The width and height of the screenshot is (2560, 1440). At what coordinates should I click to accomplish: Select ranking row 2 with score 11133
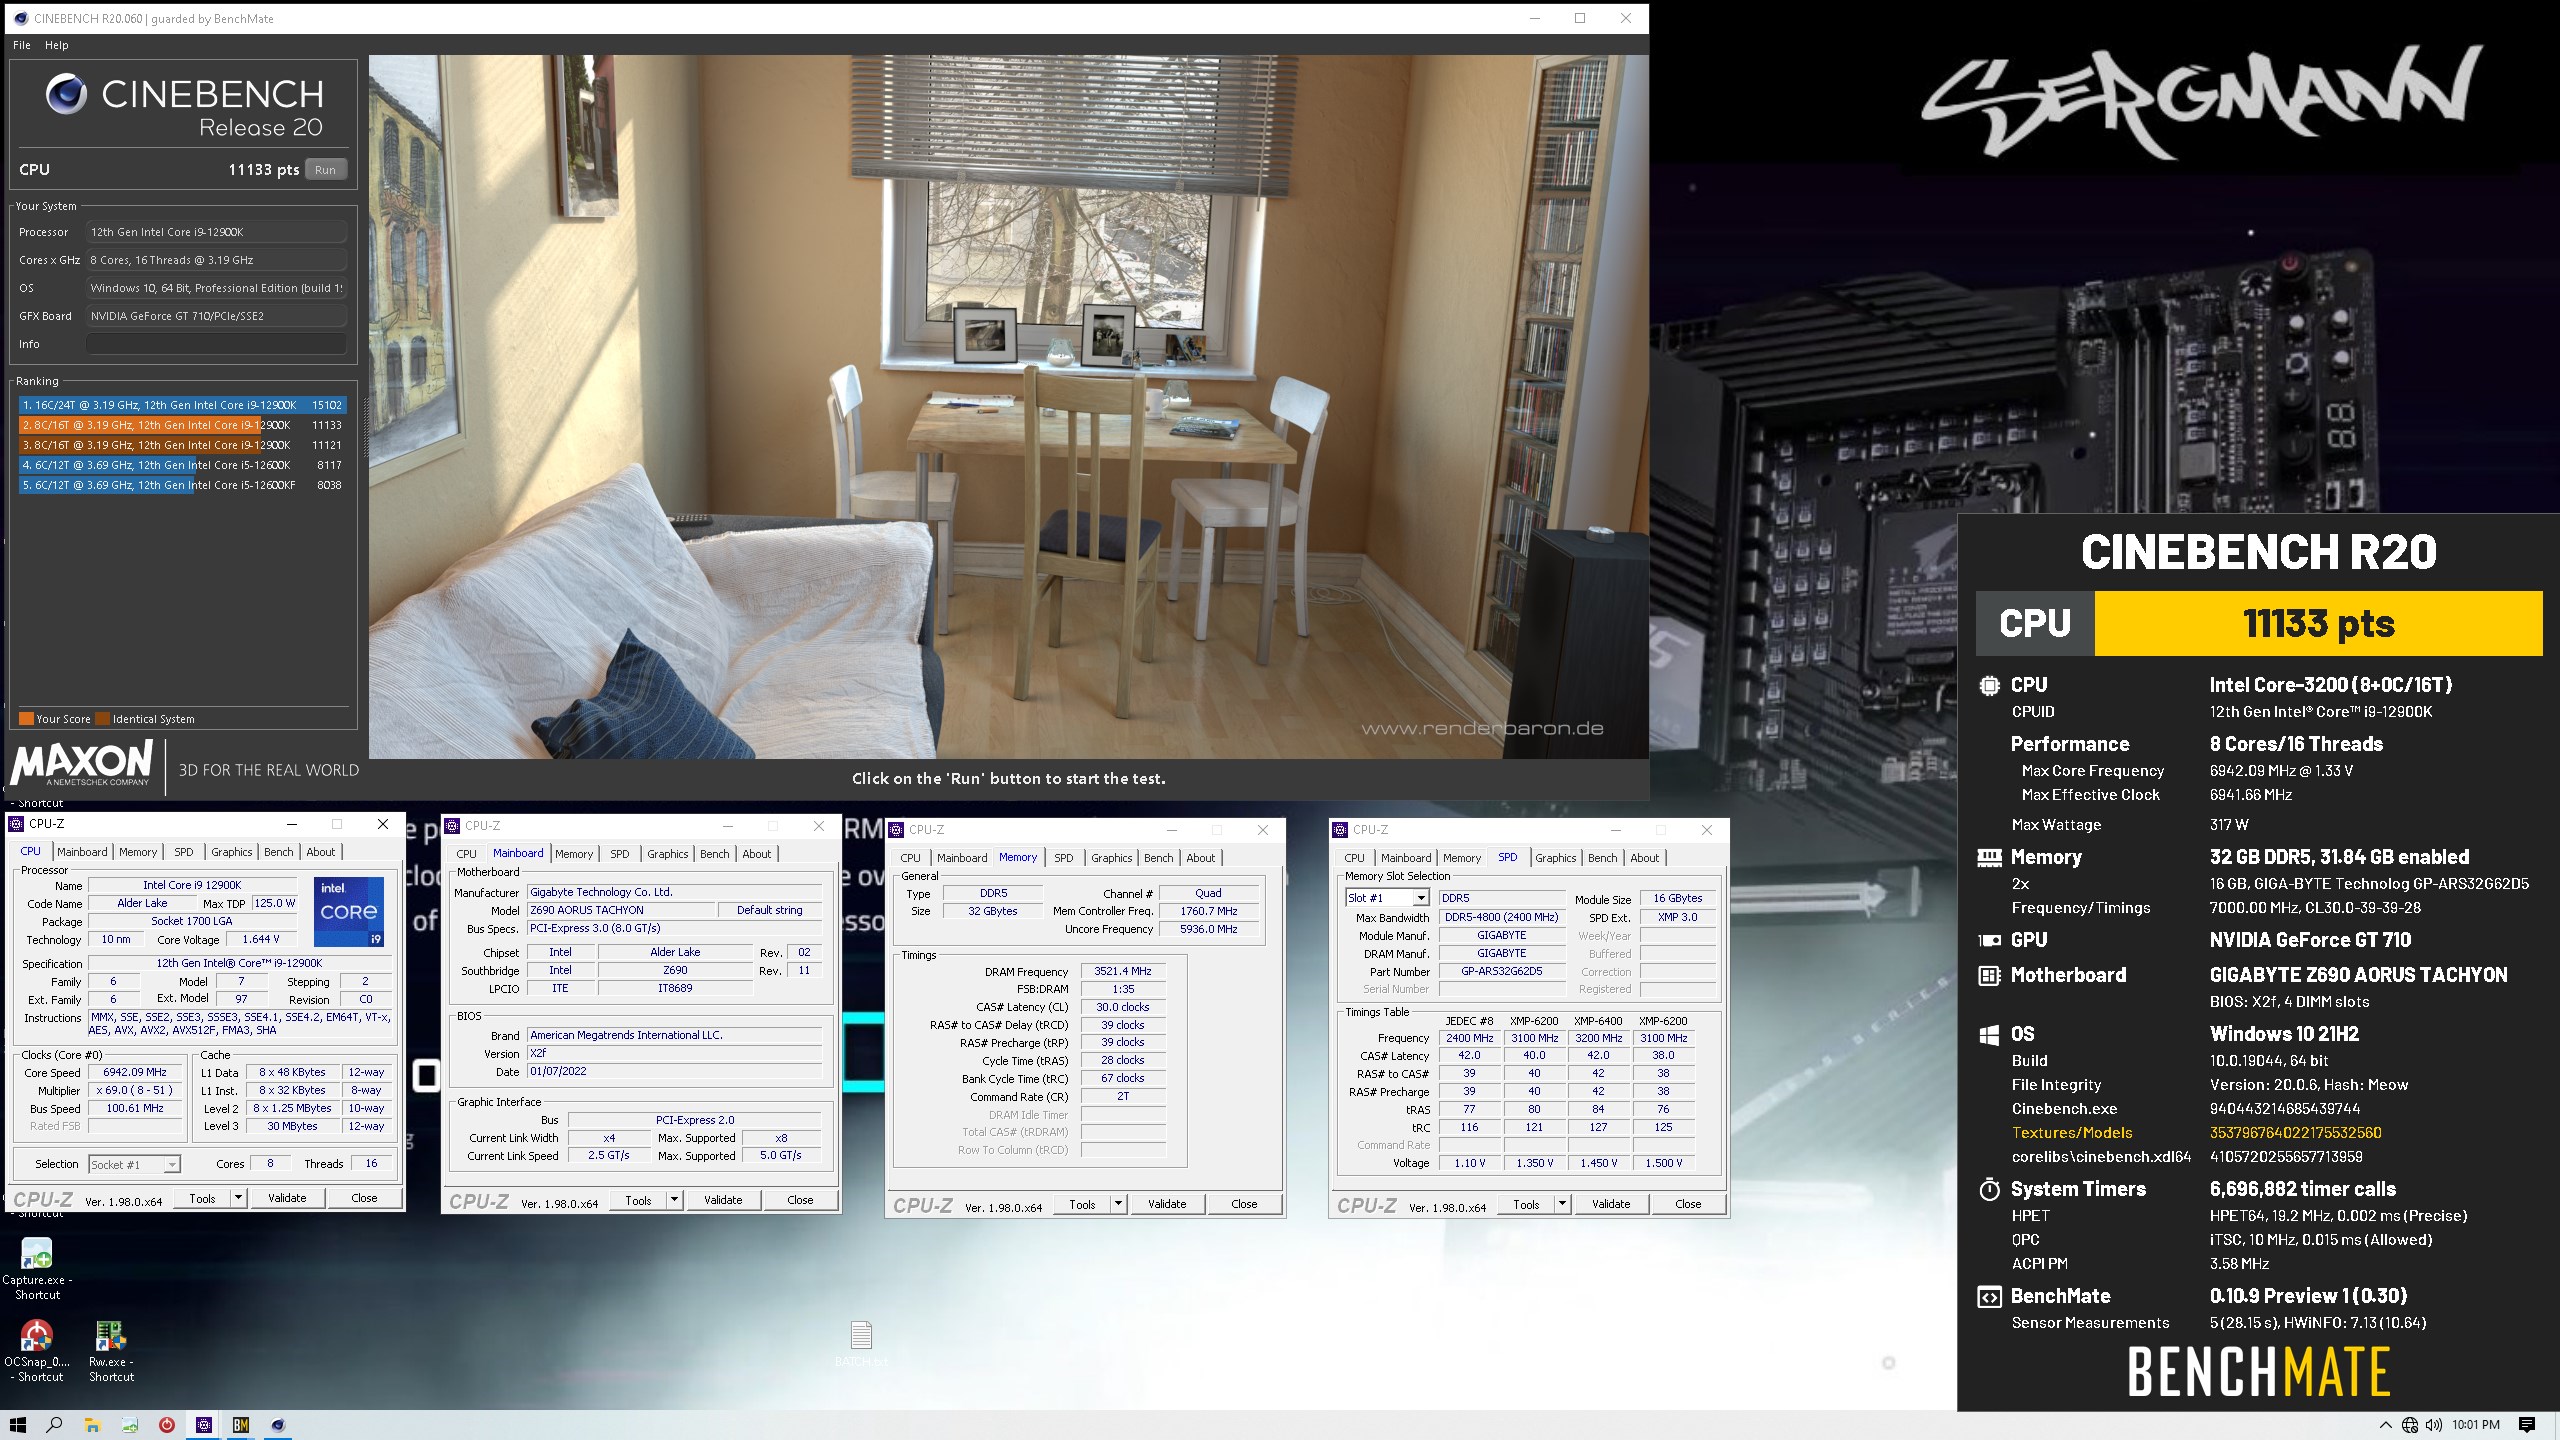click(182, 425)
